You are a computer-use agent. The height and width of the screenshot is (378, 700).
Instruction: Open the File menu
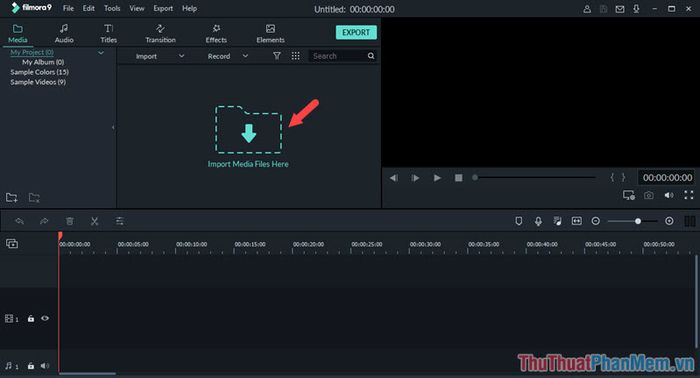click(68, 8)
